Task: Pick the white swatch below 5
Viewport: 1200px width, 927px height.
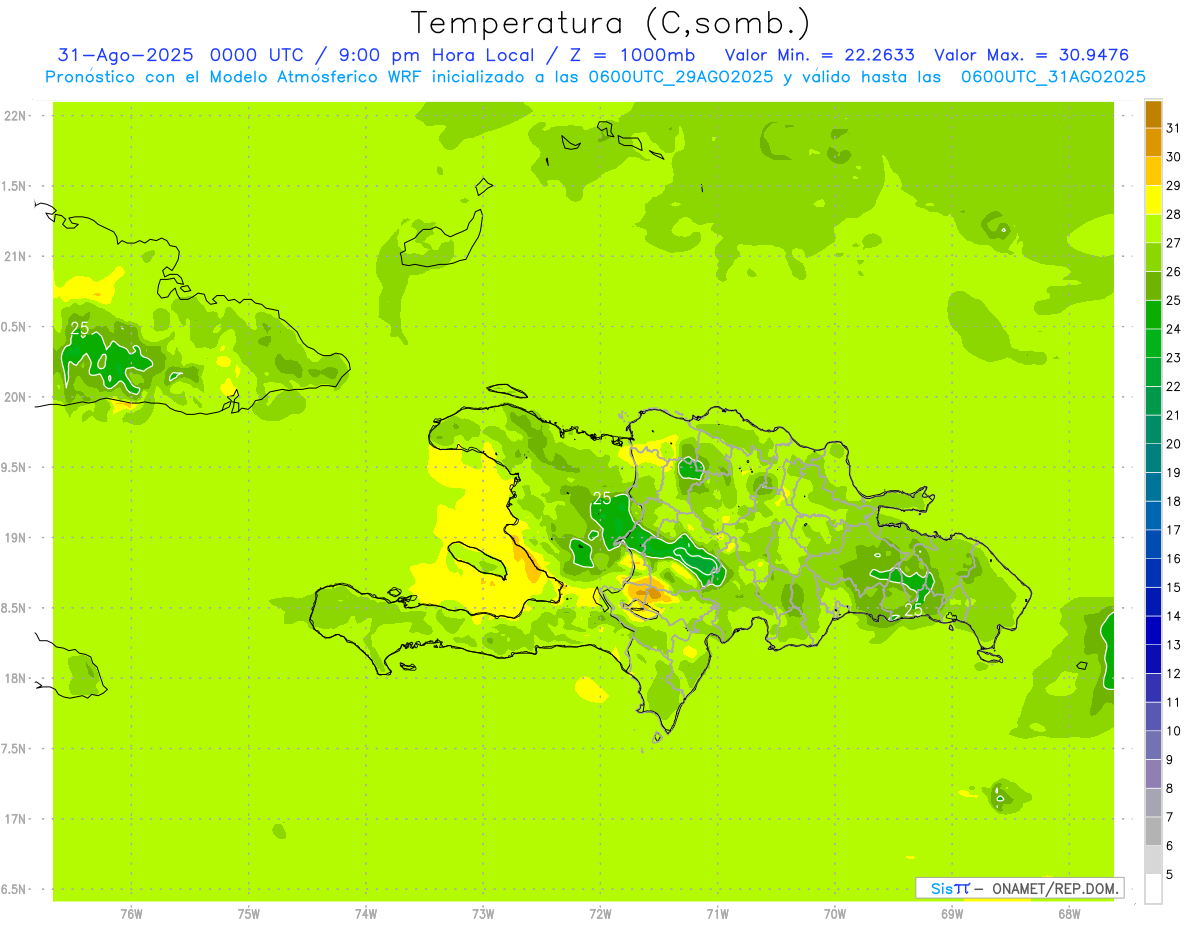Action: (1153, 889)
